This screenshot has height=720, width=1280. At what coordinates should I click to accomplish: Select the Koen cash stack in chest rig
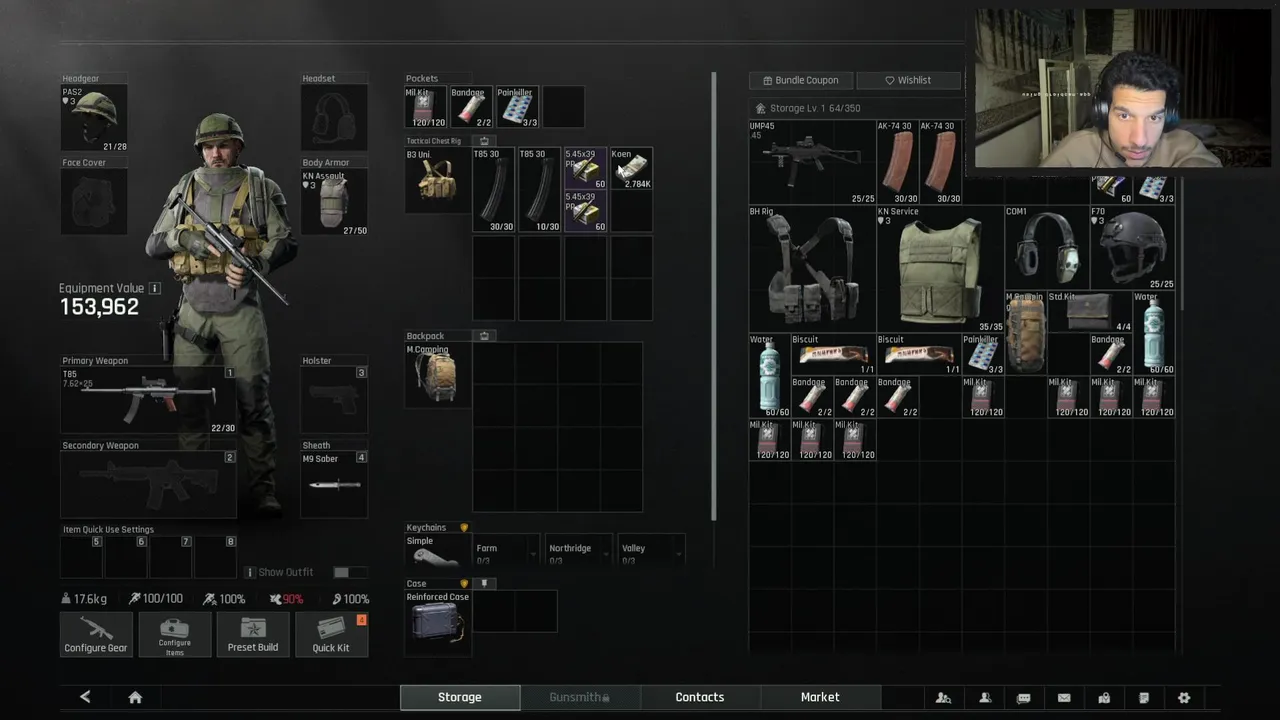[x=631, y=169]
